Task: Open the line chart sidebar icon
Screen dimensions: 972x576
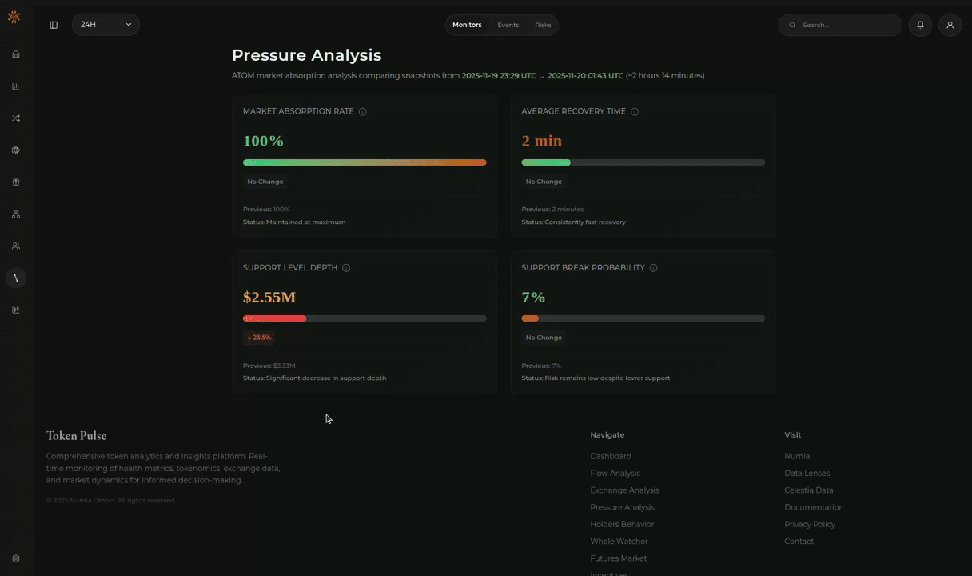Action: pos(16,310)
